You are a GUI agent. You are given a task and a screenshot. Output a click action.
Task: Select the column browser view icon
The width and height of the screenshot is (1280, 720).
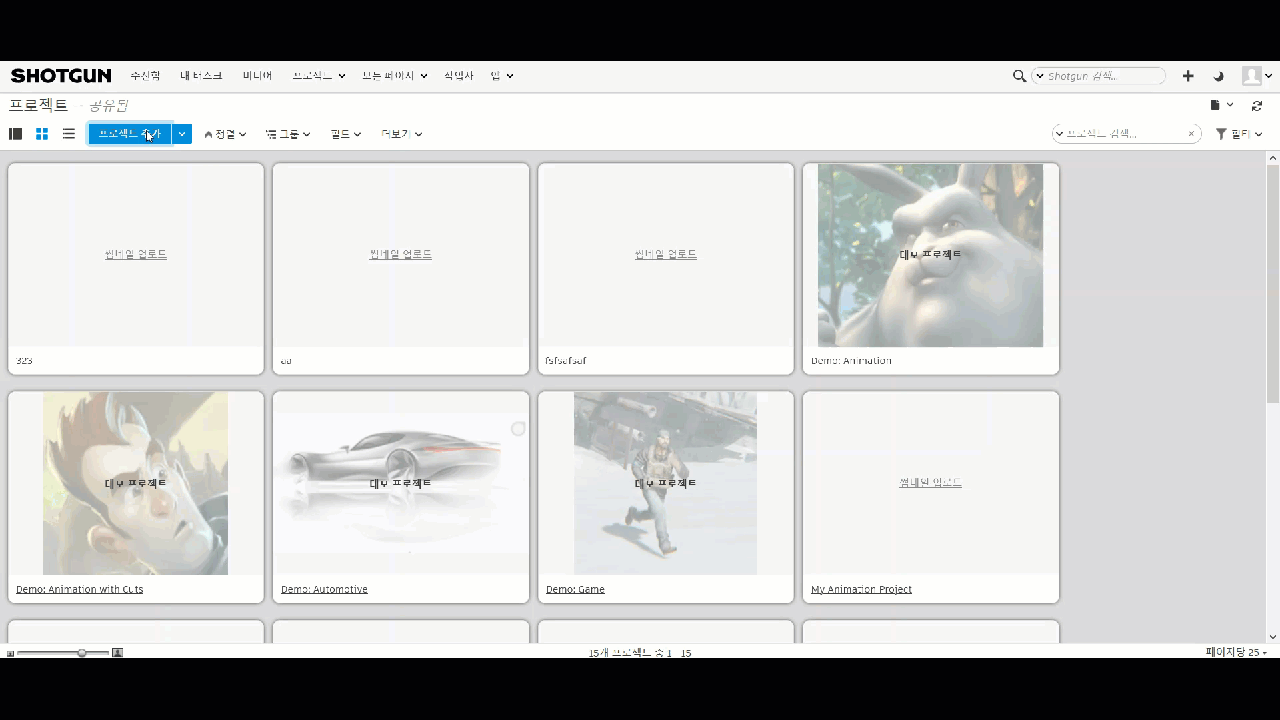click(15, 133)
